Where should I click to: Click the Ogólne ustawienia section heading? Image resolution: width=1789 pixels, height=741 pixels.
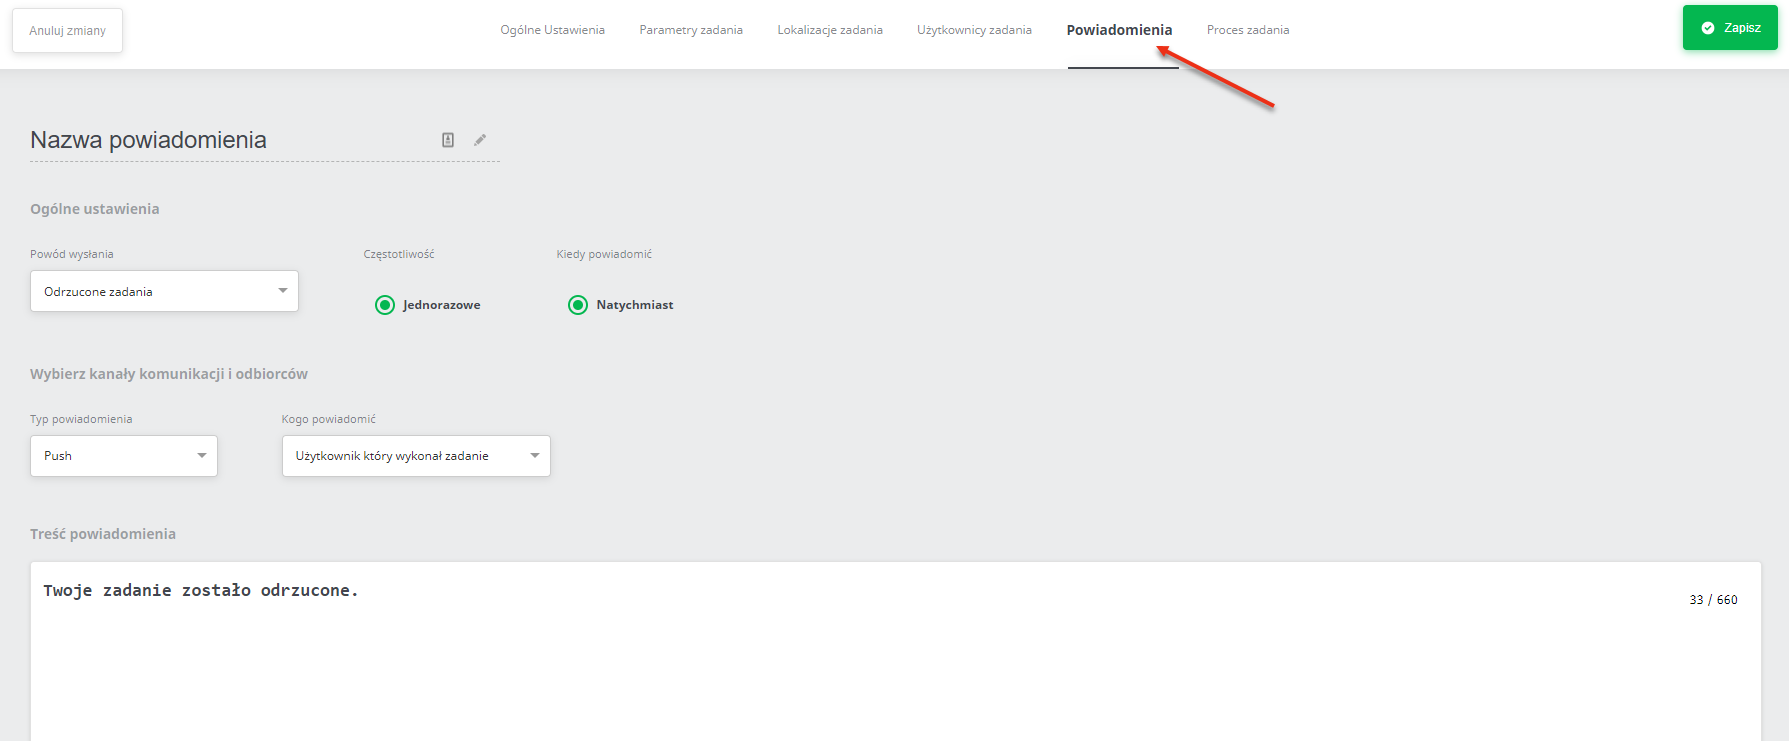(95, 209)
